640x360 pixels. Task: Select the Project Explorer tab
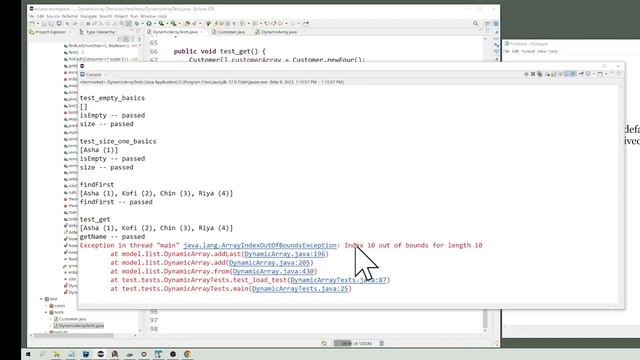[x=48, y=32]
